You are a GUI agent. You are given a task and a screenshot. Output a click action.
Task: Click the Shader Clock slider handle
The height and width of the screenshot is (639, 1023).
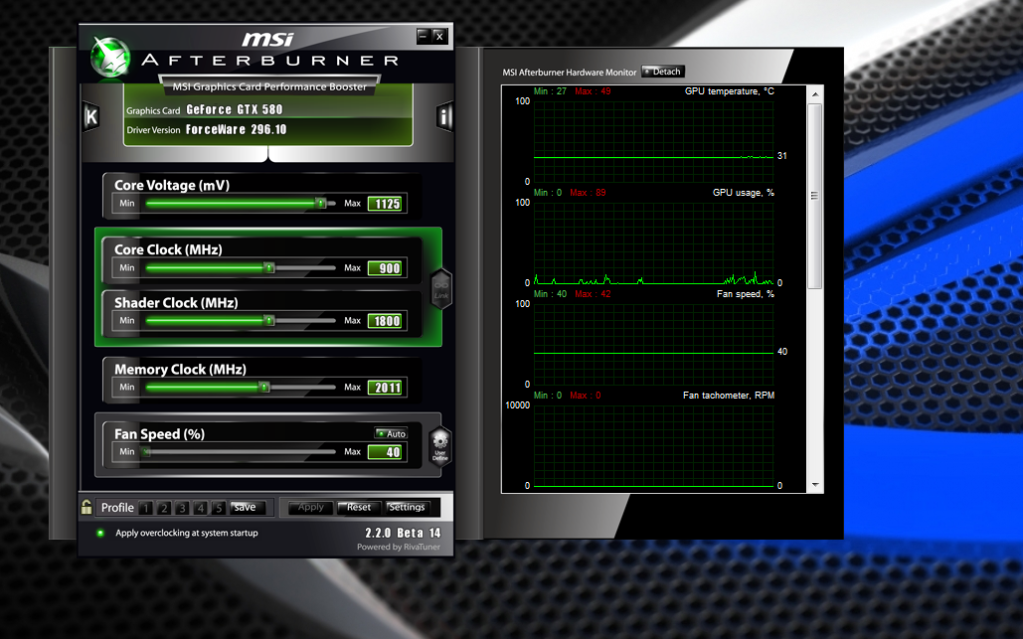(x=269, y=320)
